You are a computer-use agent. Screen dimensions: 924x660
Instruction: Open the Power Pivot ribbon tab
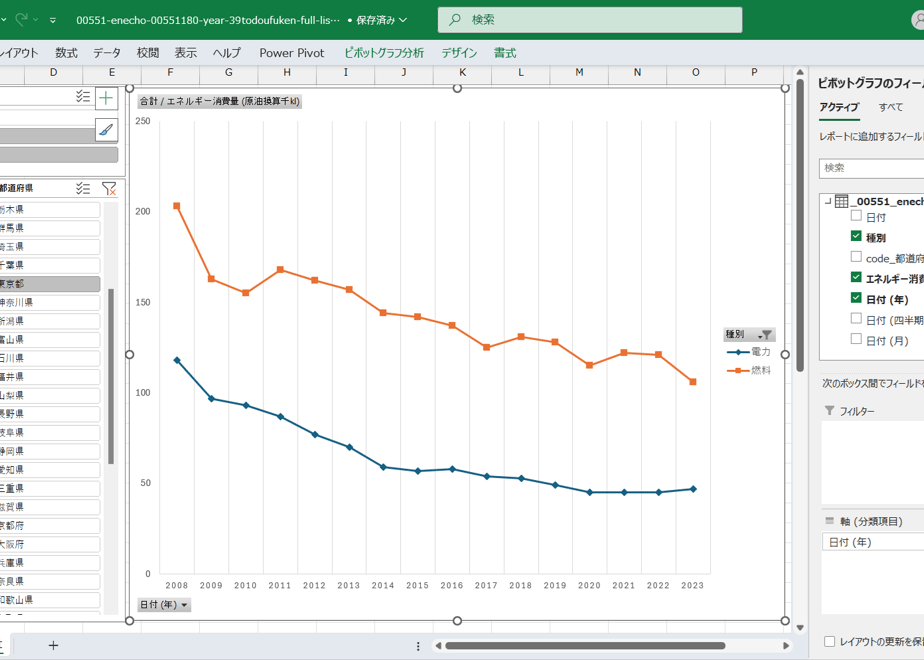[292, 53]
